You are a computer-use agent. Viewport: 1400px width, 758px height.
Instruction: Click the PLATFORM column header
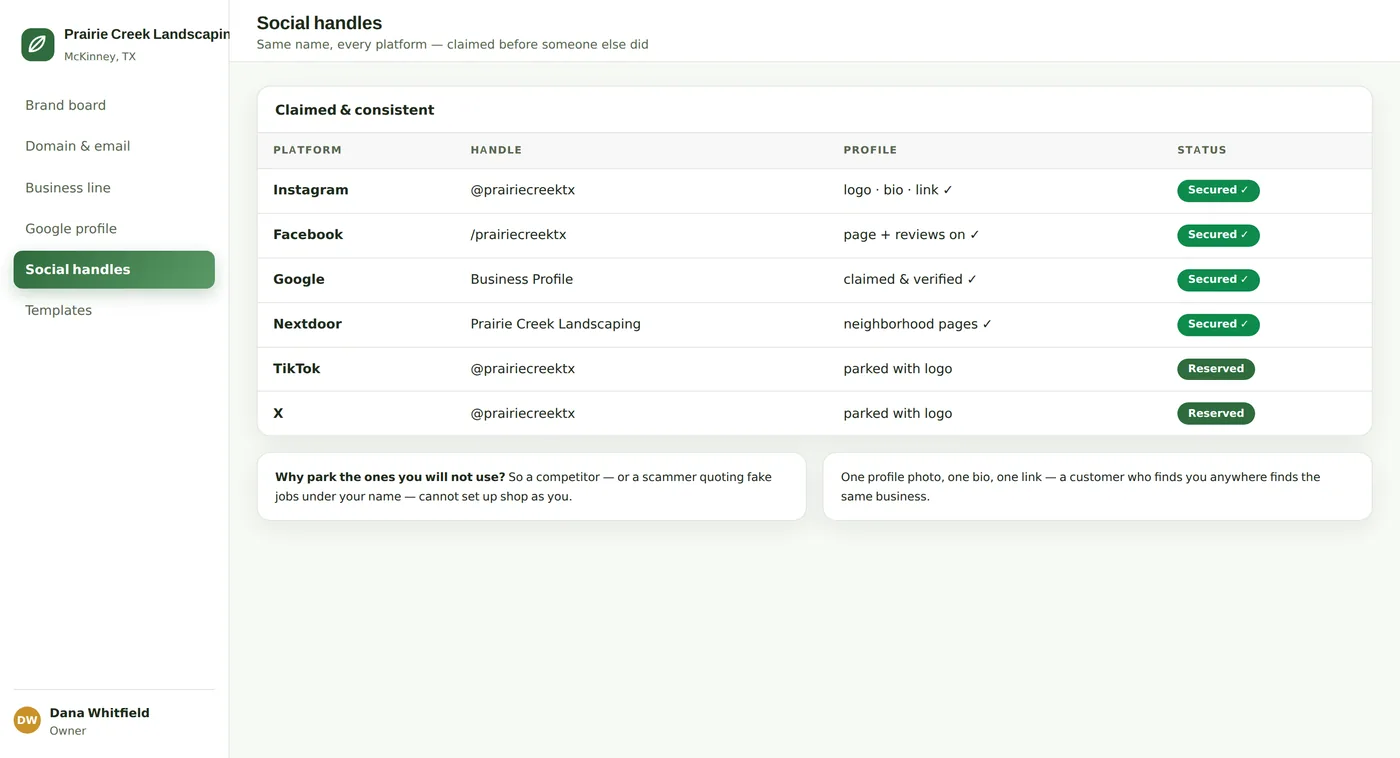click(x=307, y=150)
